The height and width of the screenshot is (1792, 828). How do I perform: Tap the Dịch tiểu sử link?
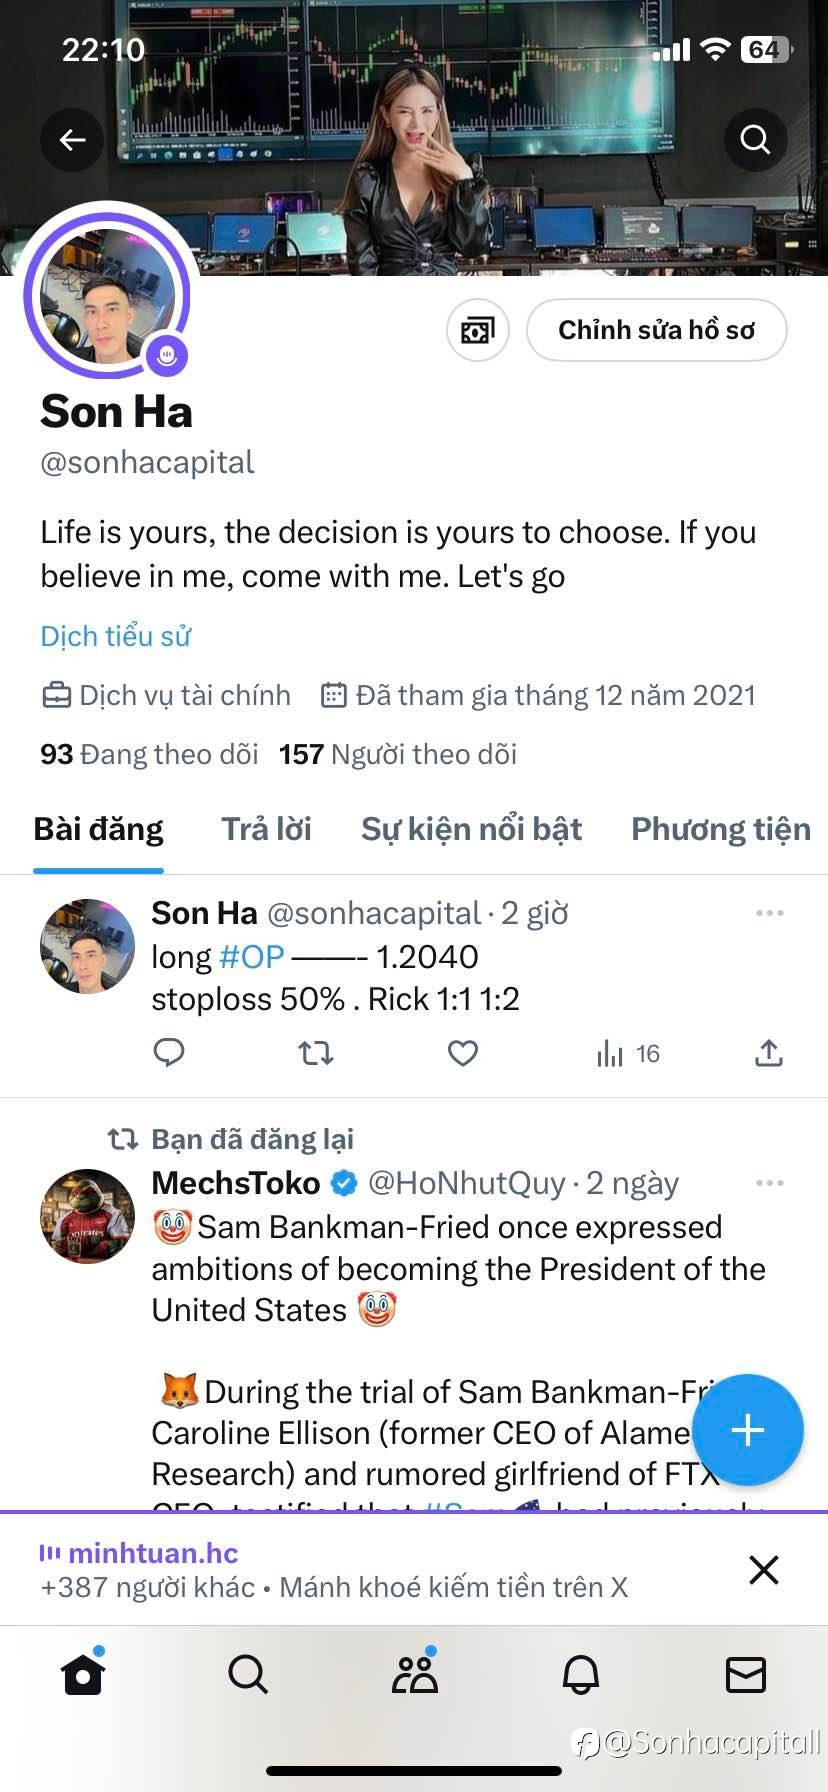pyautogui.click(x=115, y=636)
